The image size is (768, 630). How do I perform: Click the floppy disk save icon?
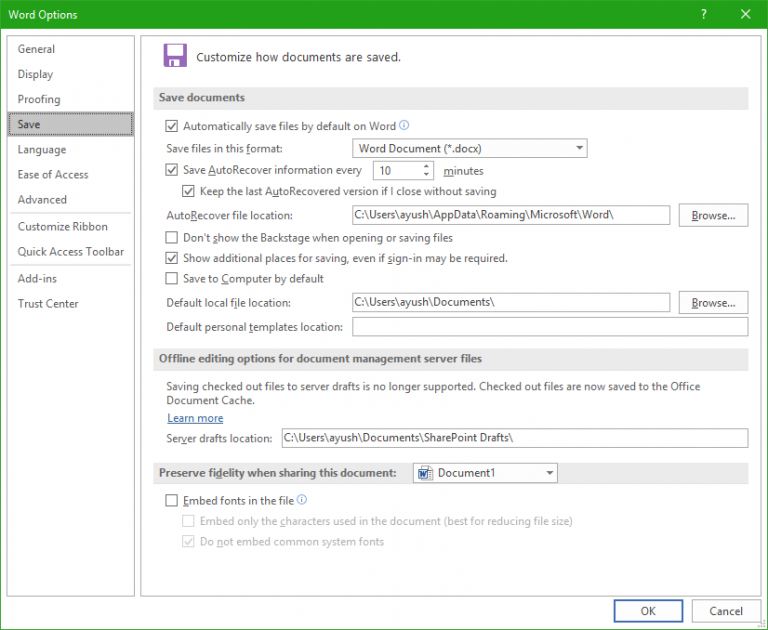pyautogui.click(x=175, y=56)
